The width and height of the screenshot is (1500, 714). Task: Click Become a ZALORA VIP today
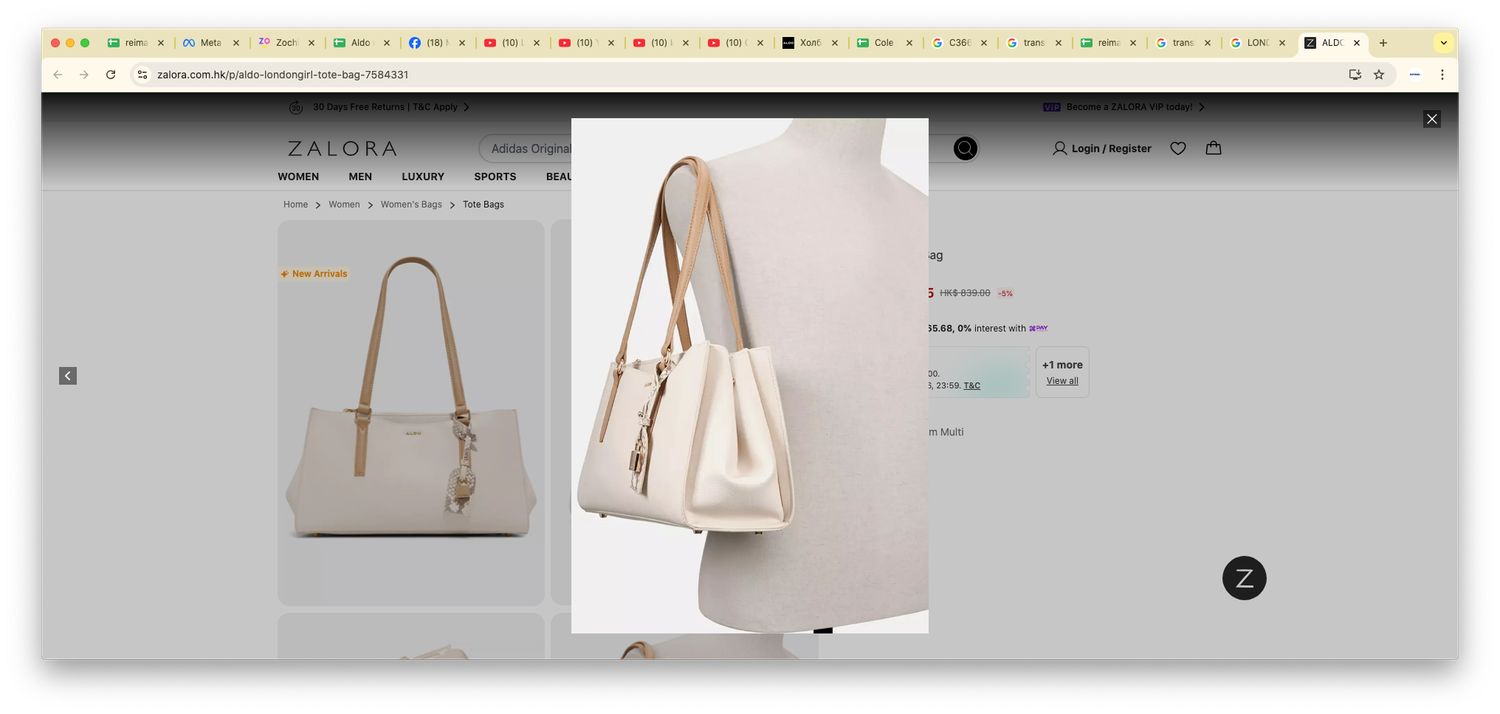[1124, 107]
